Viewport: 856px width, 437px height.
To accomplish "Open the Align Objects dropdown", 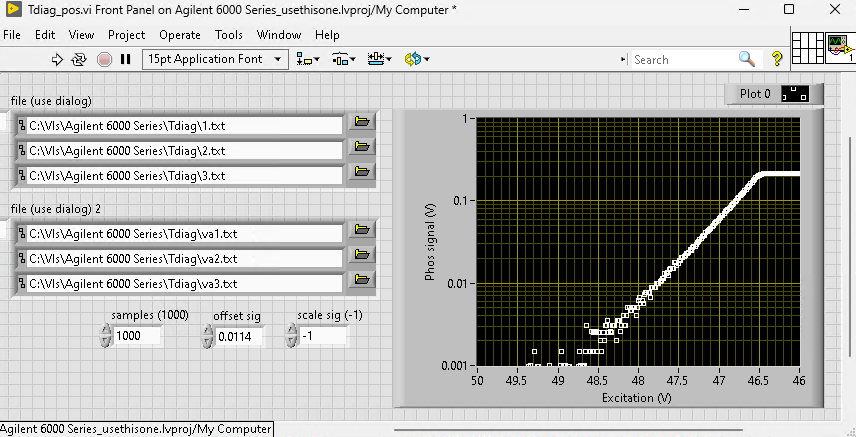I will click(x=309, y=60).
